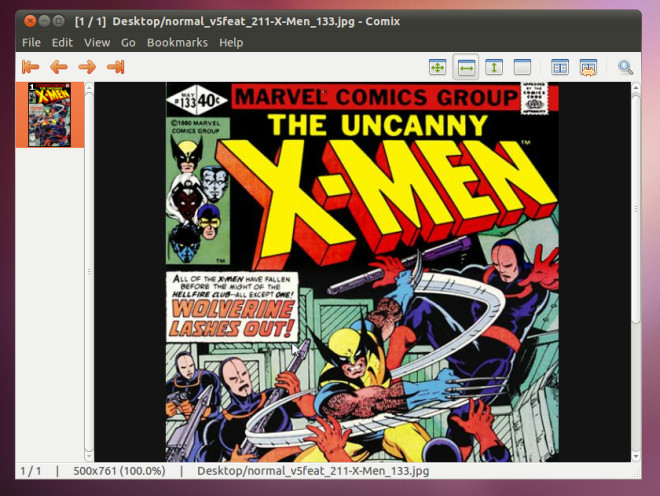
Task: Toggle fit width mode icon
Action: pyautogui.click(x=466, y=67)
